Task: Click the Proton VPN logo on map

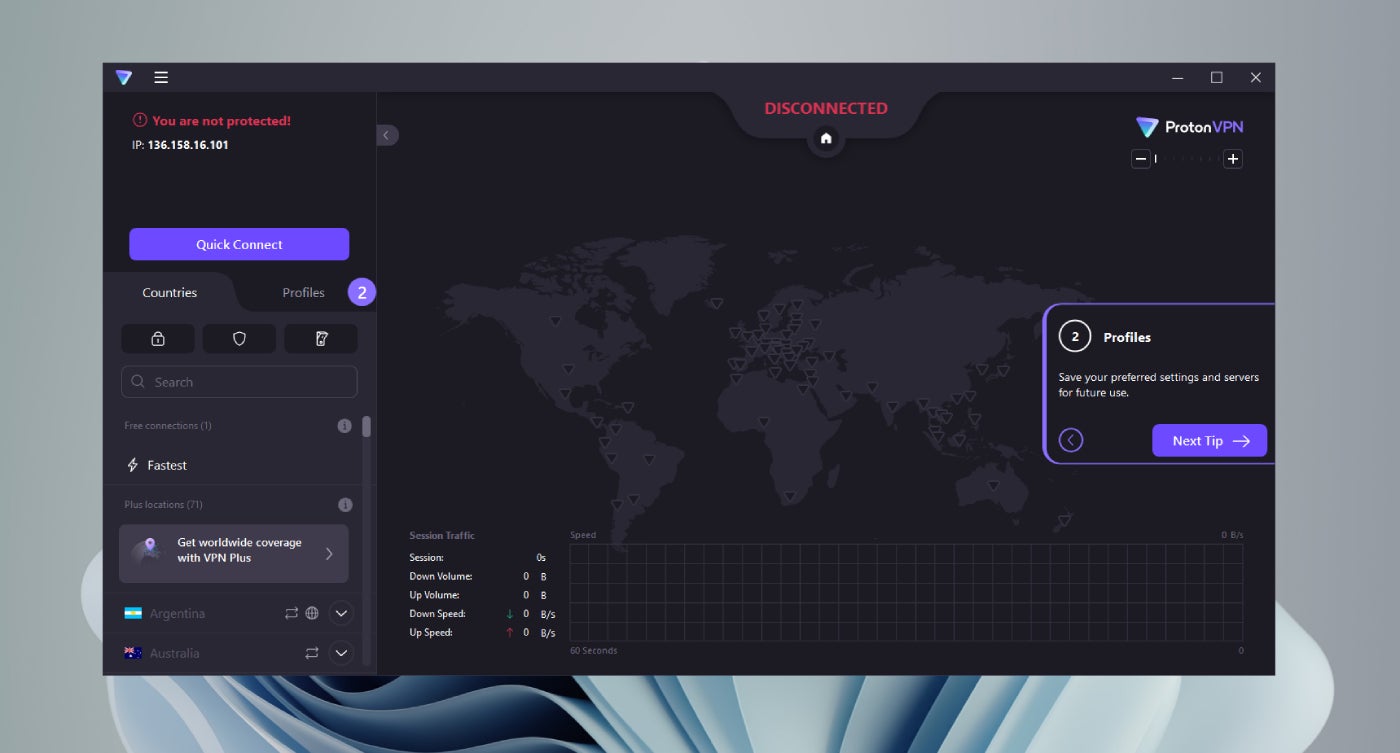Action: (x=1189, y=127)
